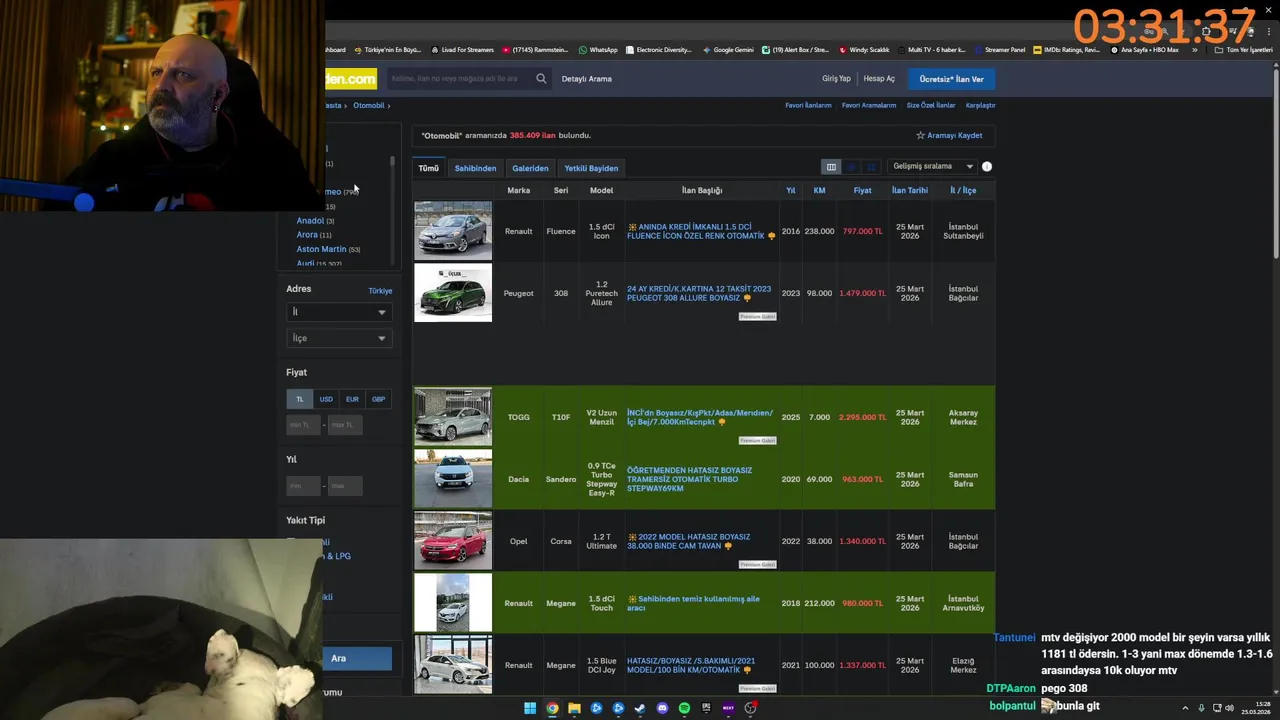
Task: Click the max year input field
Action: (x=344, y=486)
